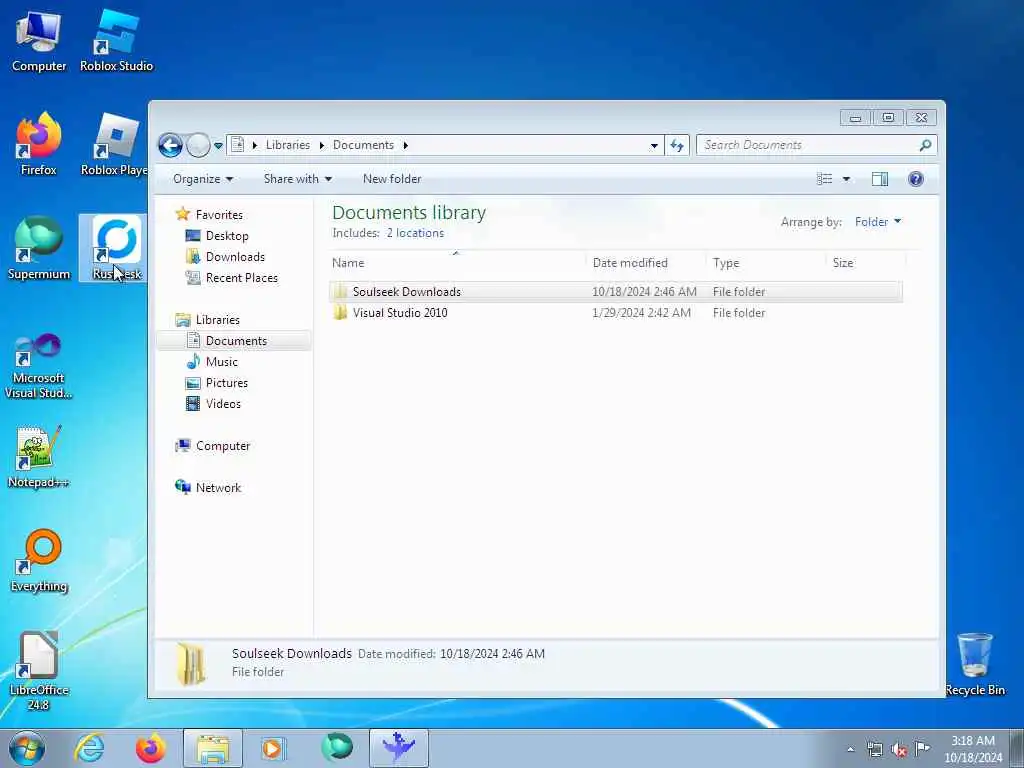Image resolution: width=1024 pixels, height=768 pixels.
Task: Open the Pictures library
Action: [217, 383]
